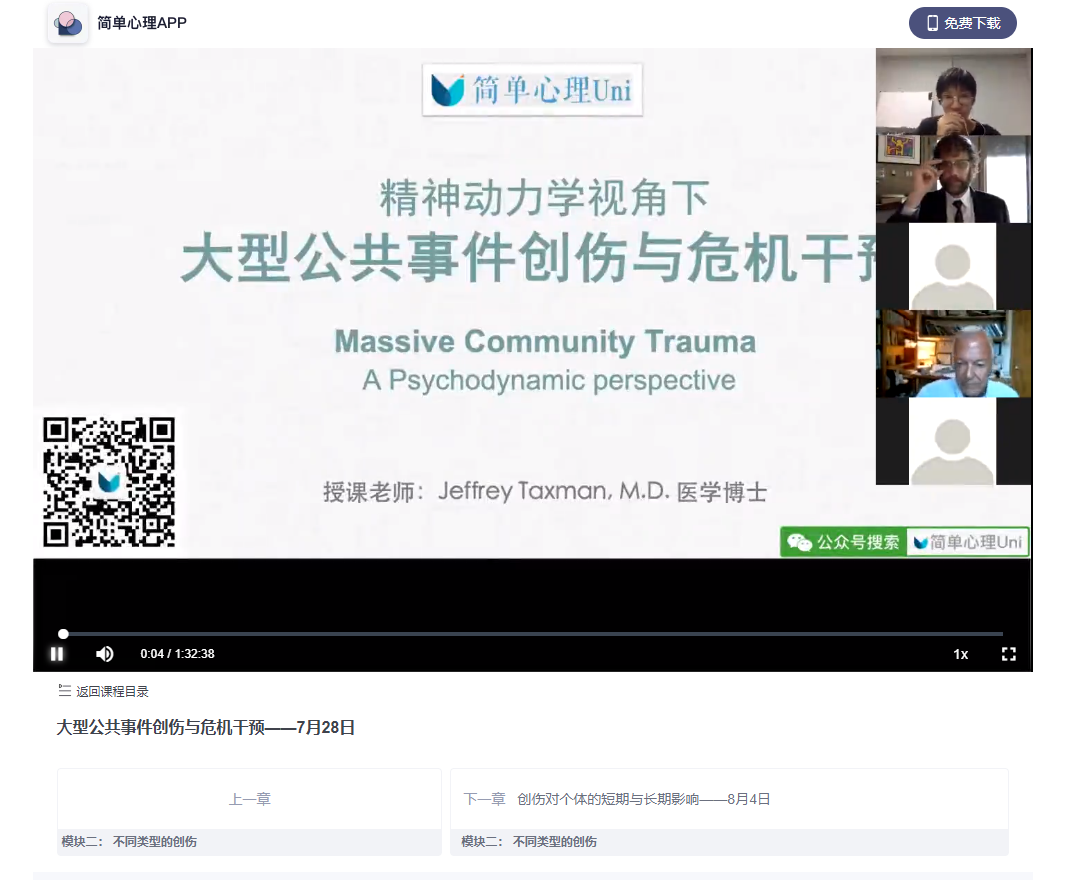
Task: Click 返回课程目录 to return to catalog
Action: 112,692
